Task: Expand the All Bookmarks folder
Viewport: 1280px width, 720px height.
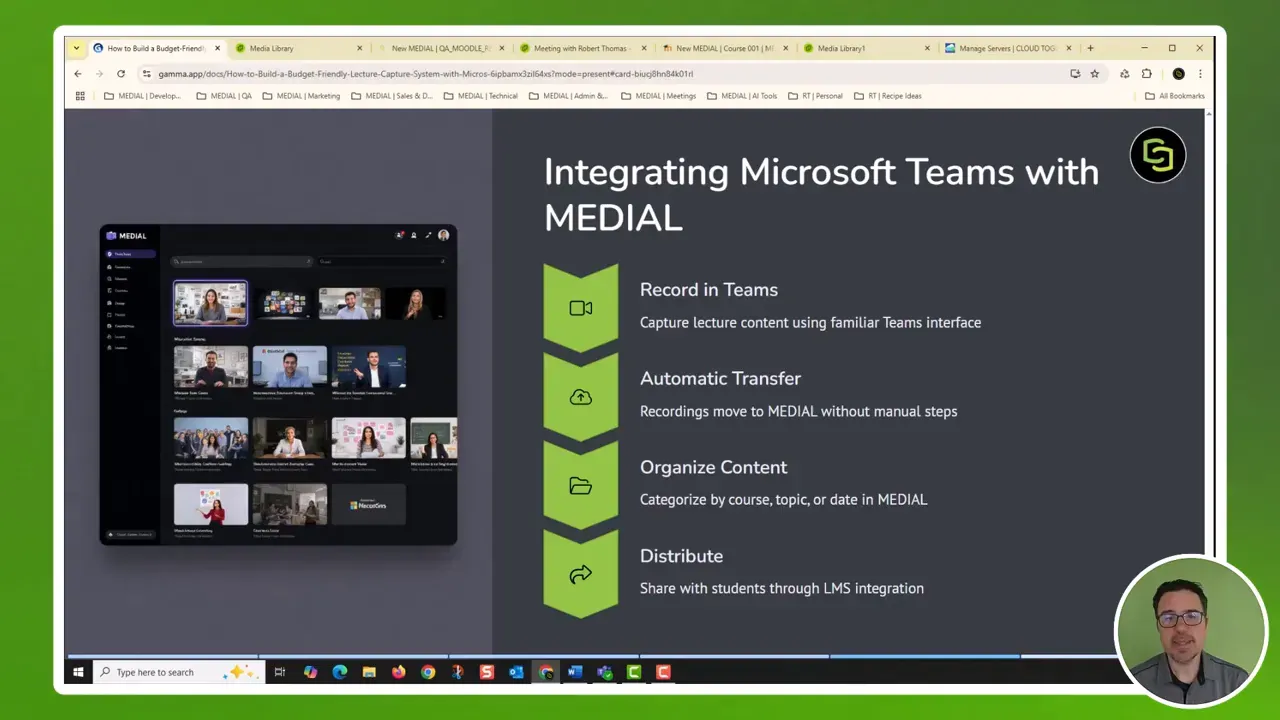Action: [1174, 96]
